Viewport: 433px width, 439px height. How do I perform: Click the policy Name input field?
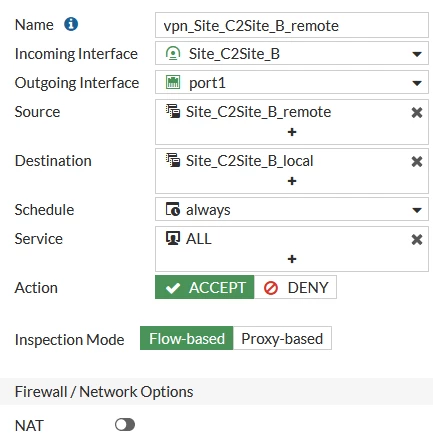pos(292,25)
